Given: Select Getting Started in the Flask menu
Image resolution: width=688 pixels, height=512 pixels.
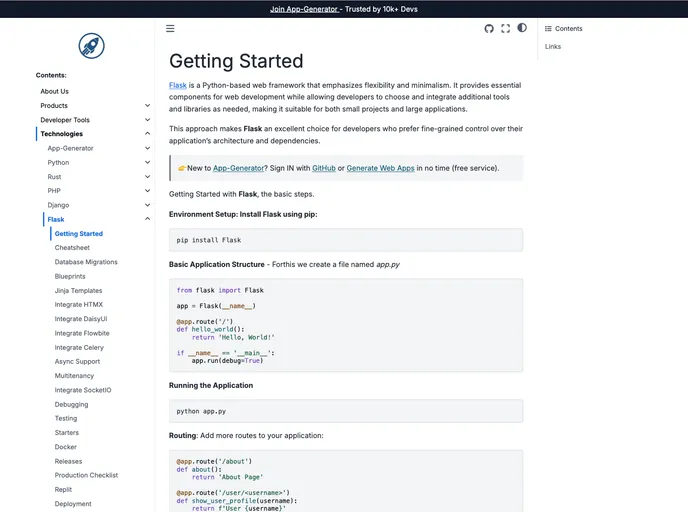Looking at the screenshot, I should click(x=79, y=234).
